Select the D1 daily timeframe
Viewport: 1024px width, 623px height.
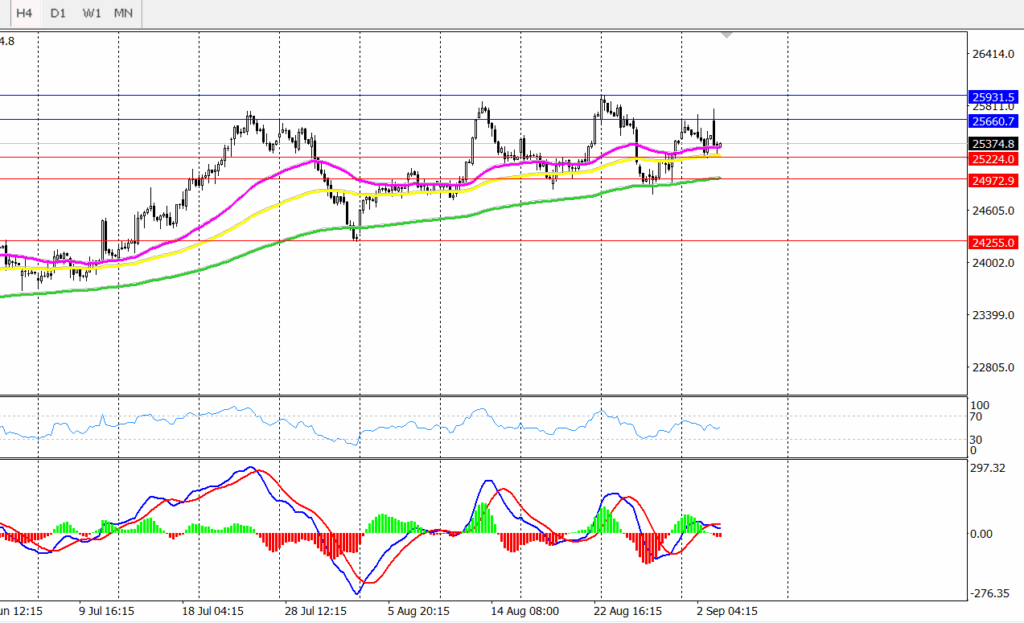(x=58, y=13)
